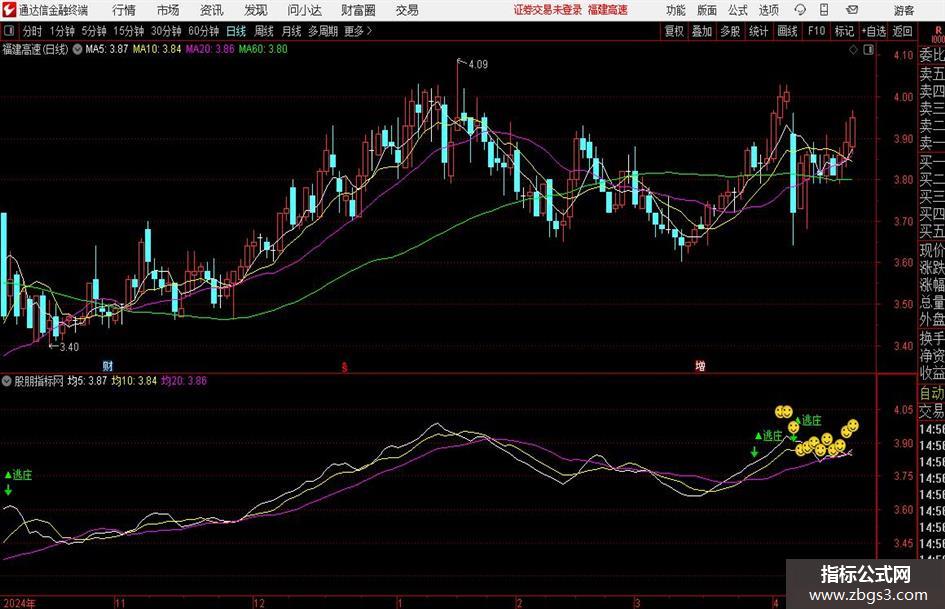945x609 pixels.
Task: Open the 行情 menu
Action: click(x=124, y=10)
